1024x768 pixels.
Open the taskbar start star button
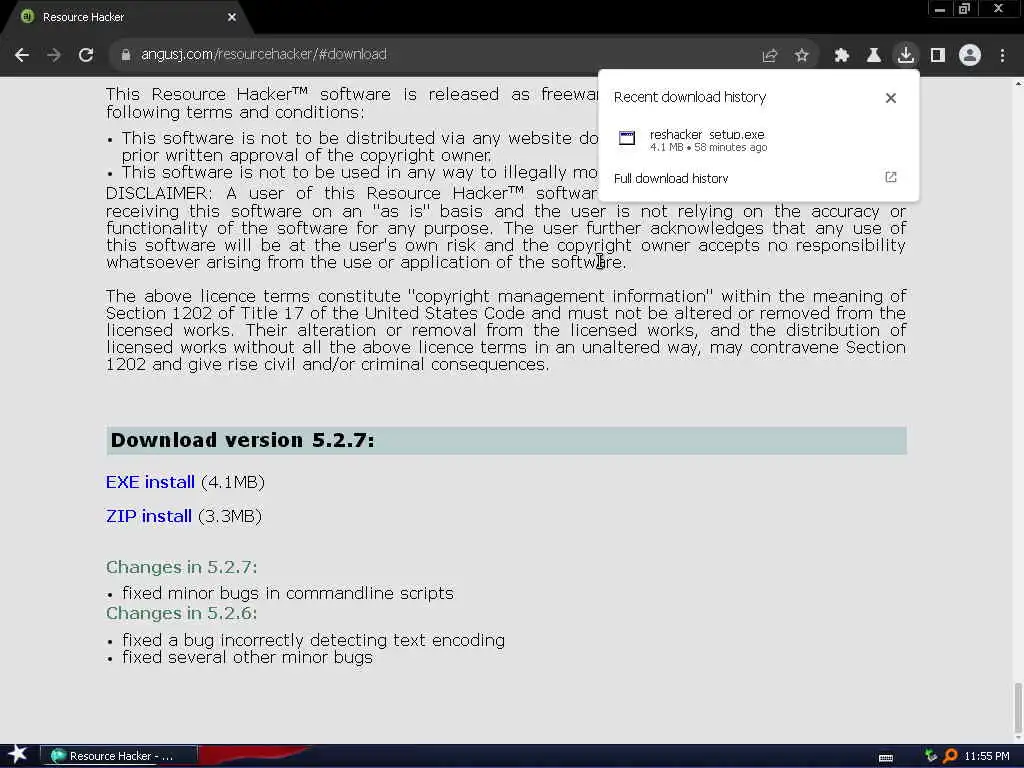[18, 755]
